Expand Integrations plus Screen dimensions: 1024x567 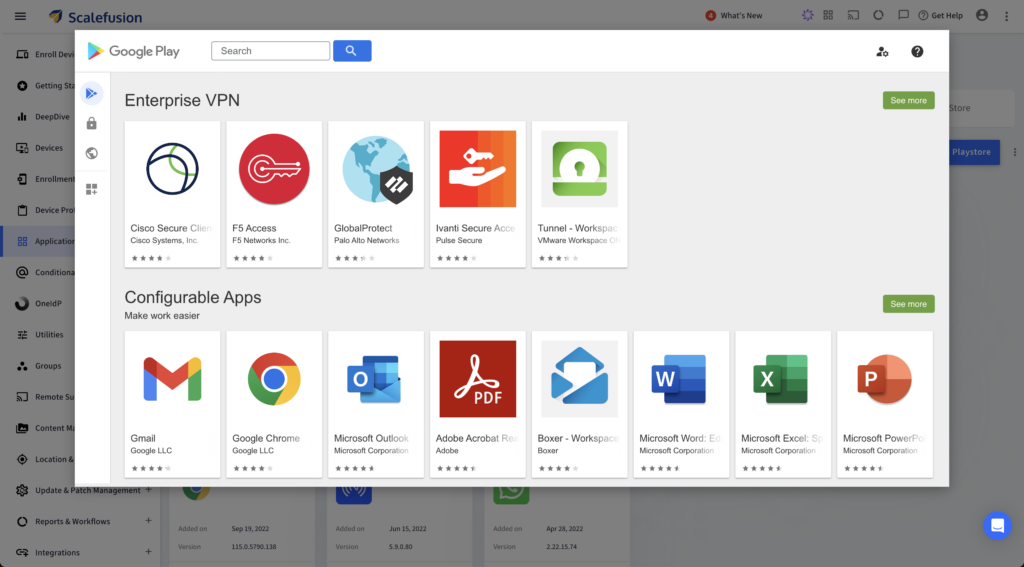148,552
